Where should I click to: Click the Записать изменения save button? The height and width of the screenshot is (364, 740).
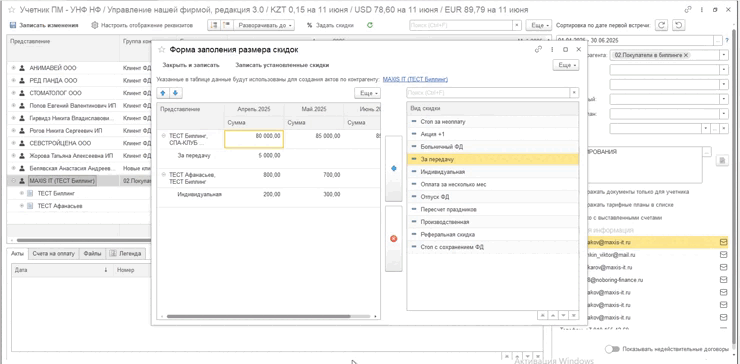coord(44,25)
